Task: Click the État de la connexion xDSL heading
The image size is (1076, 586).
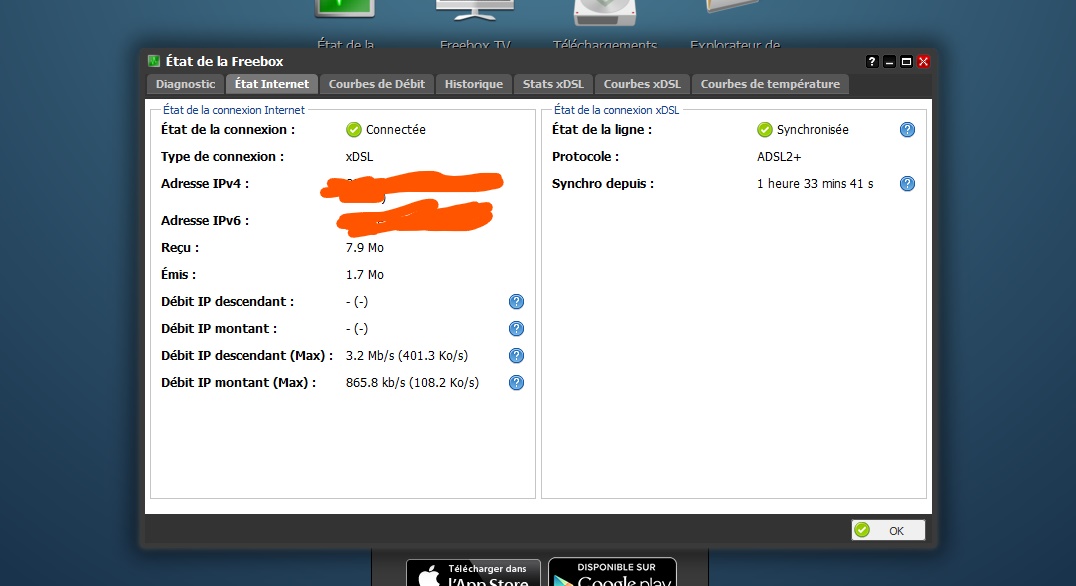Action: click(x=616, y=110)
